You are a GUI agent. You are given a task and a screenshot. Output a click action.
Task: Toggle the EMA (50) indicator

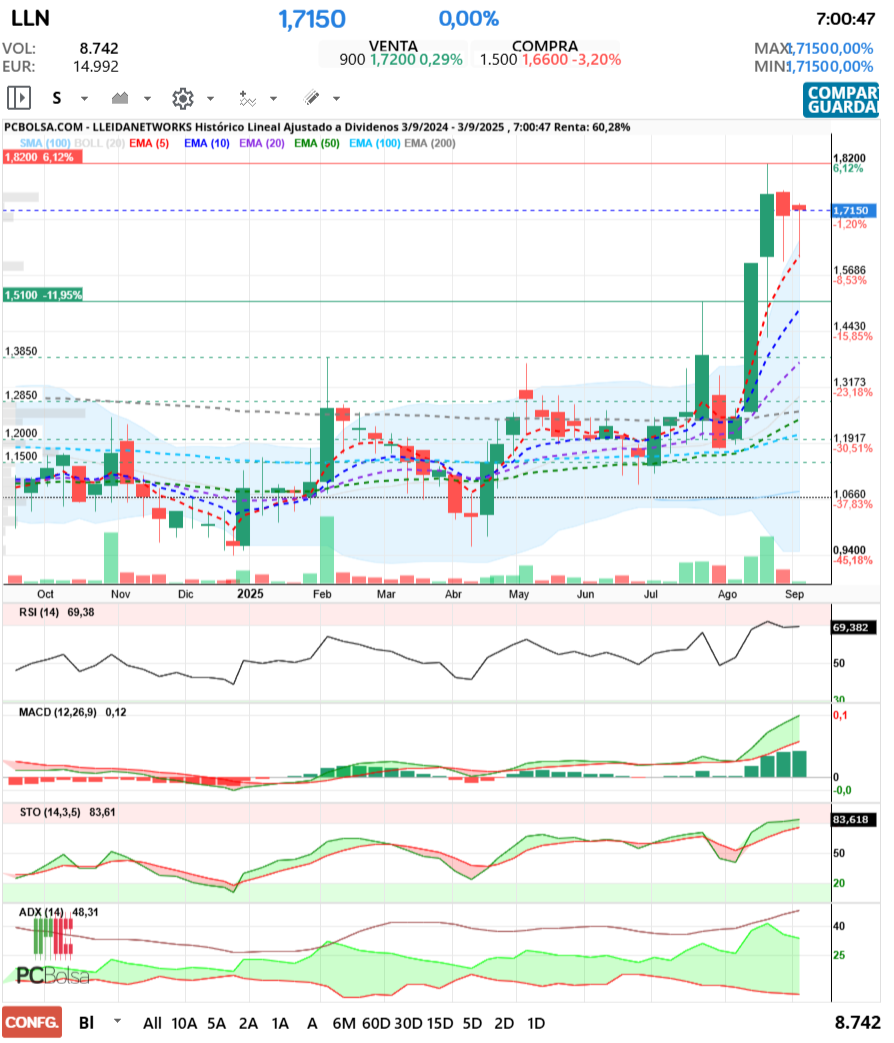click(317, 143)
